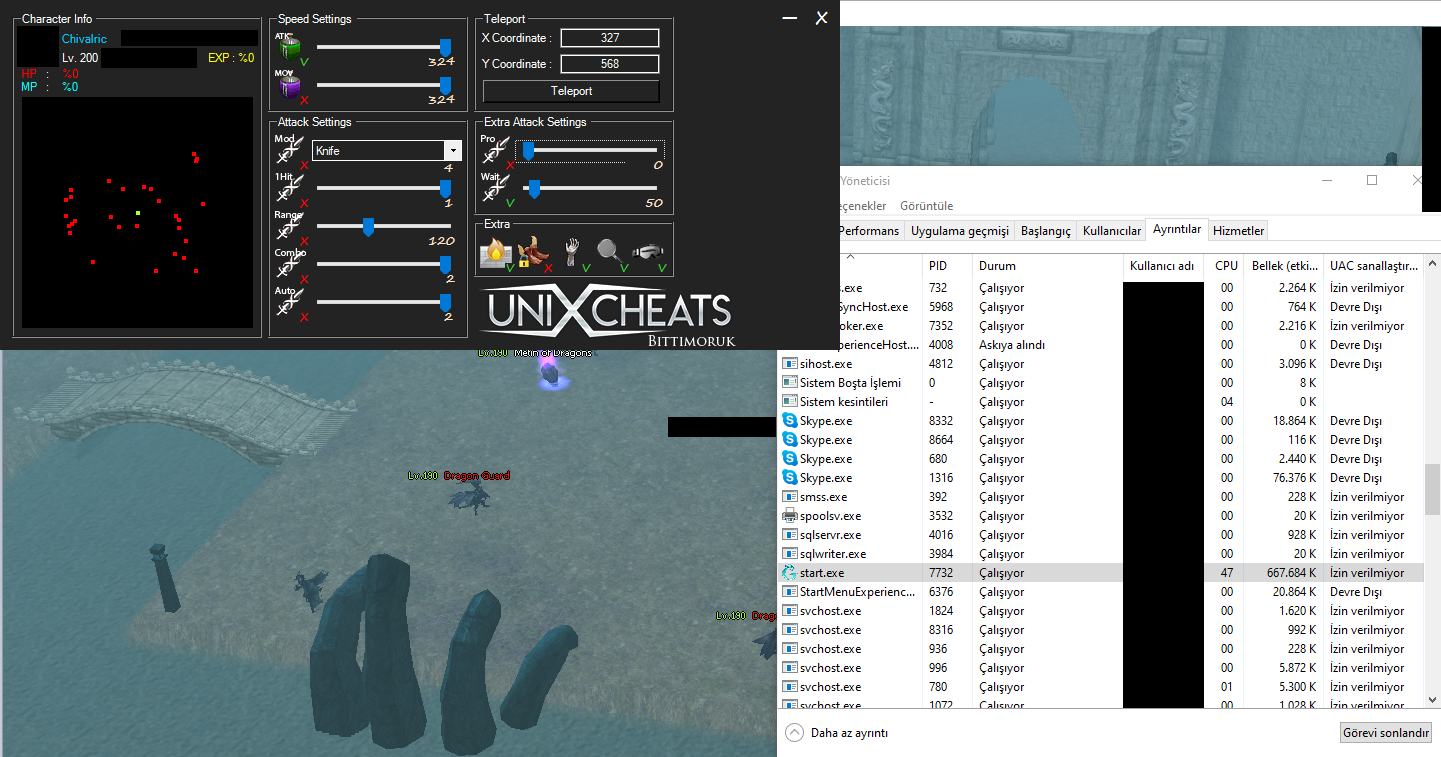The height and width of the screenshot is (757, 1441).
Task: Click the Range slider handle
Action: pyautogui.click(x=368, y=228)
